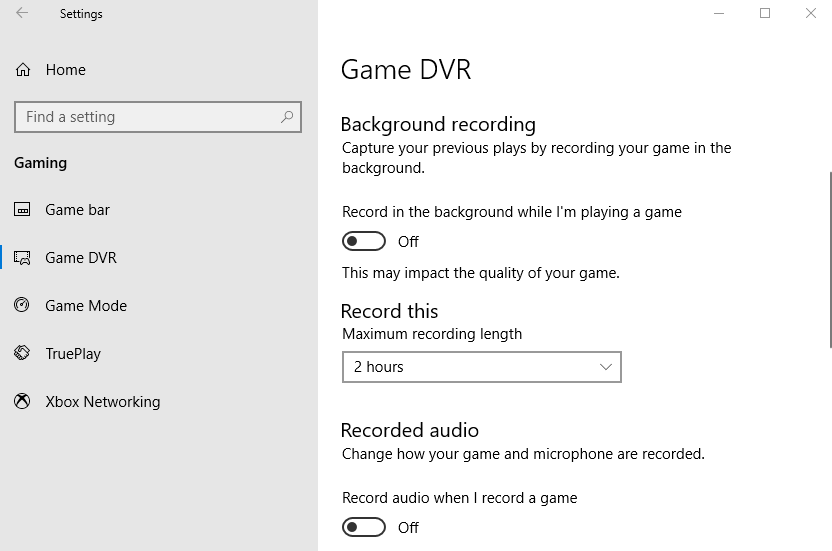Open the TruePlay section
Viewport: 832px width, 551px height.
click(159, 354)
